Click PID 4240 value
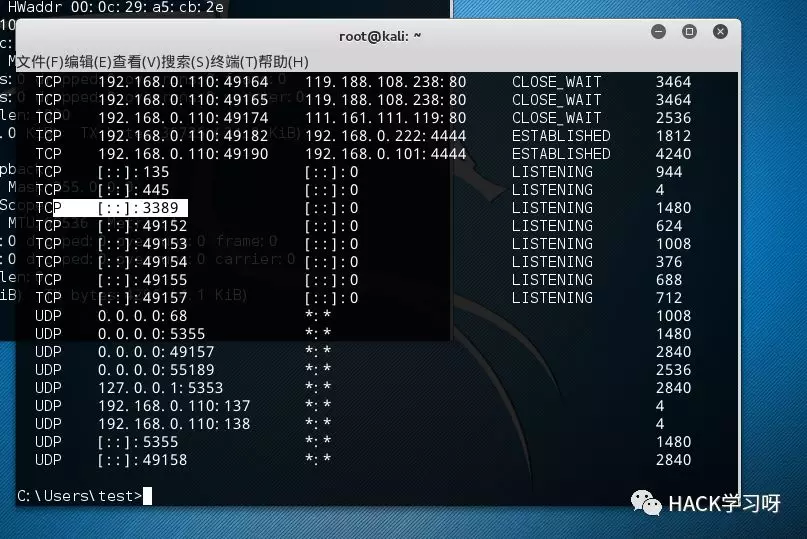The height and width of the screenshot is (539, 807). (673, 154)
